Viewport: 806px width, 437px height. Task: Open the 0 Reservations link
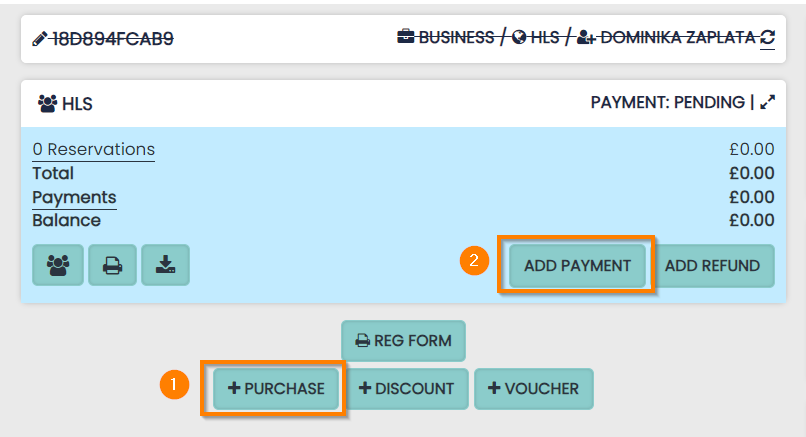click(93, 150)
